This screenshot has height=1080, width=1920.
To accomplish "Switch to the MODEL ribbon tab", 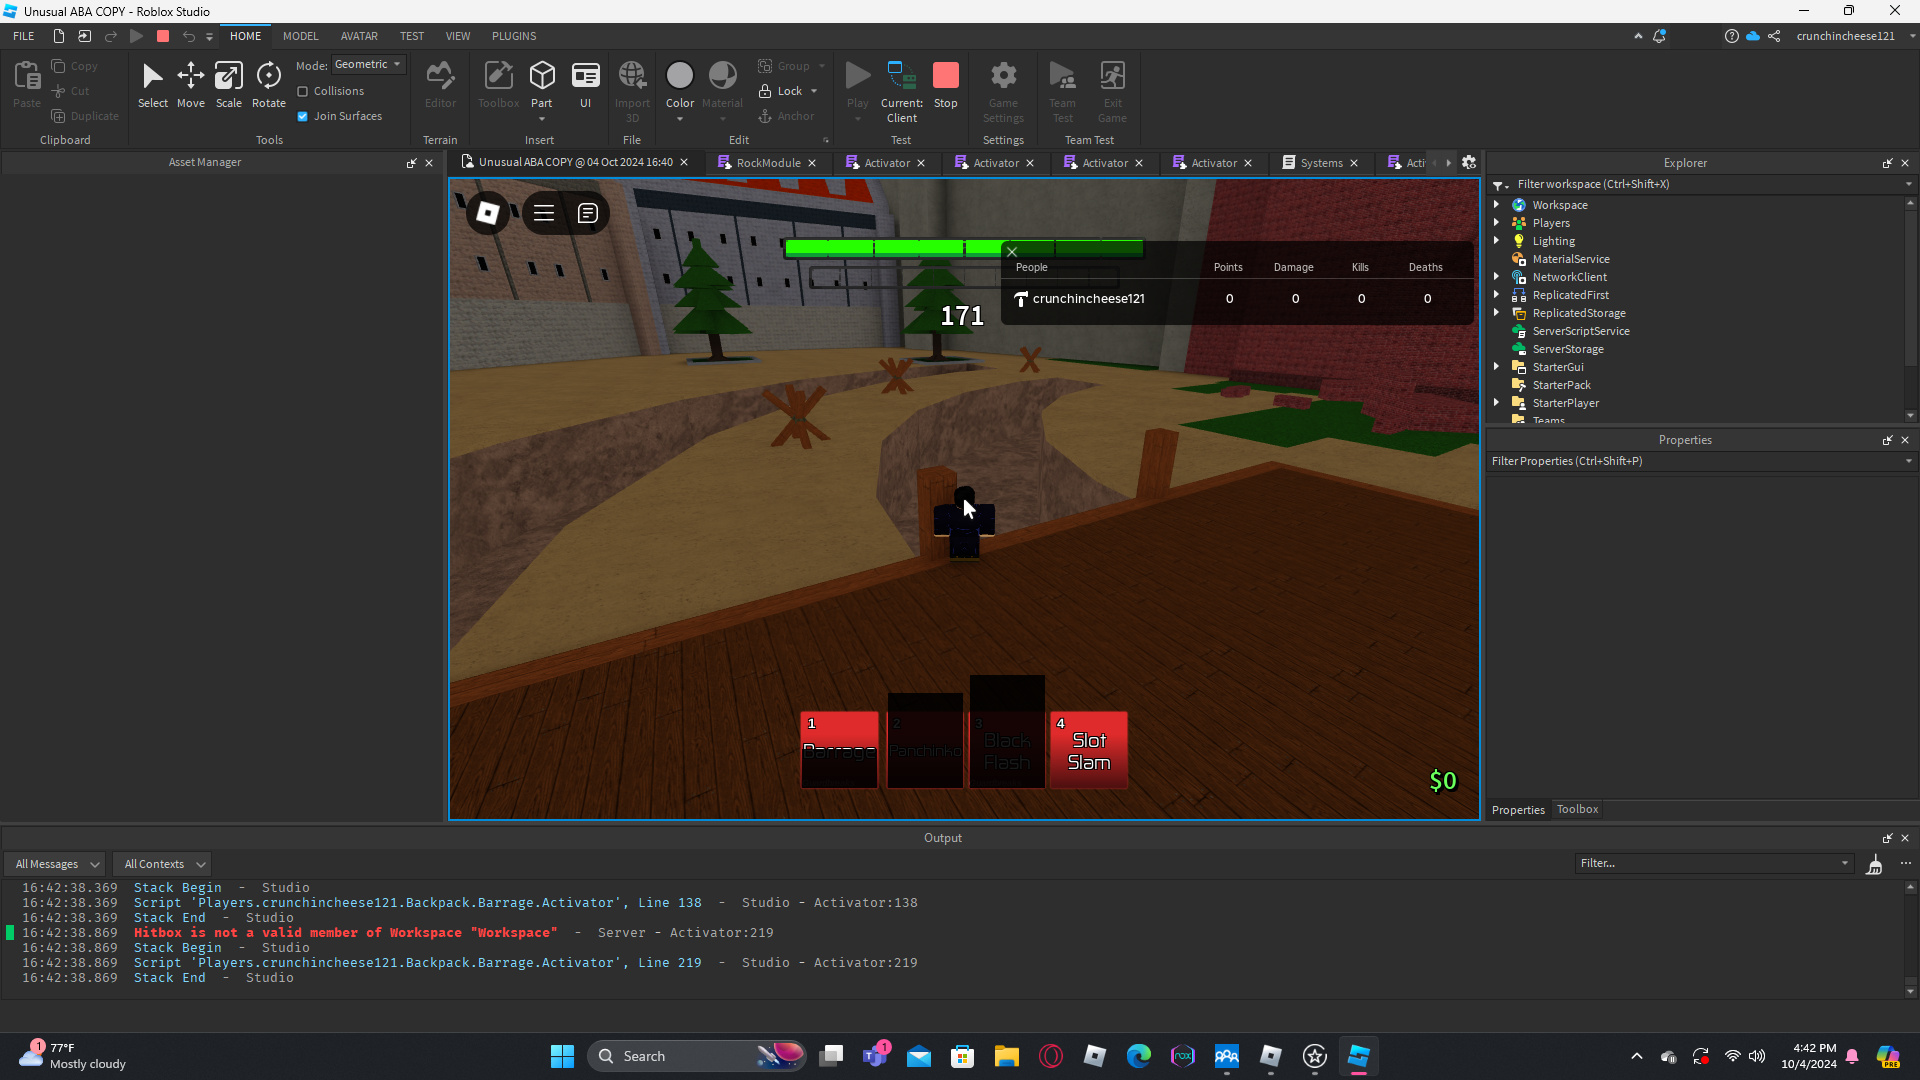I will (x=300, y=36).
